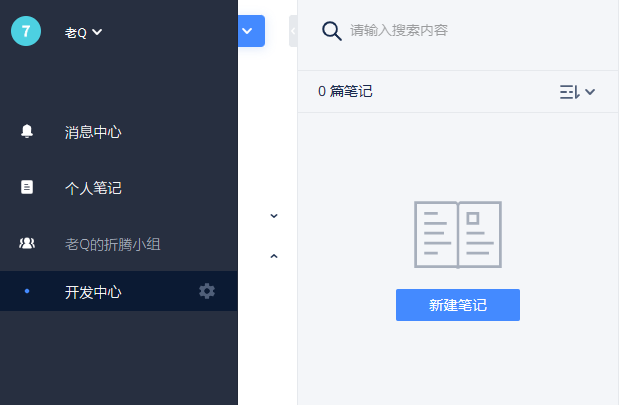Click the bell icon for 消息中心

click(27, 131)
